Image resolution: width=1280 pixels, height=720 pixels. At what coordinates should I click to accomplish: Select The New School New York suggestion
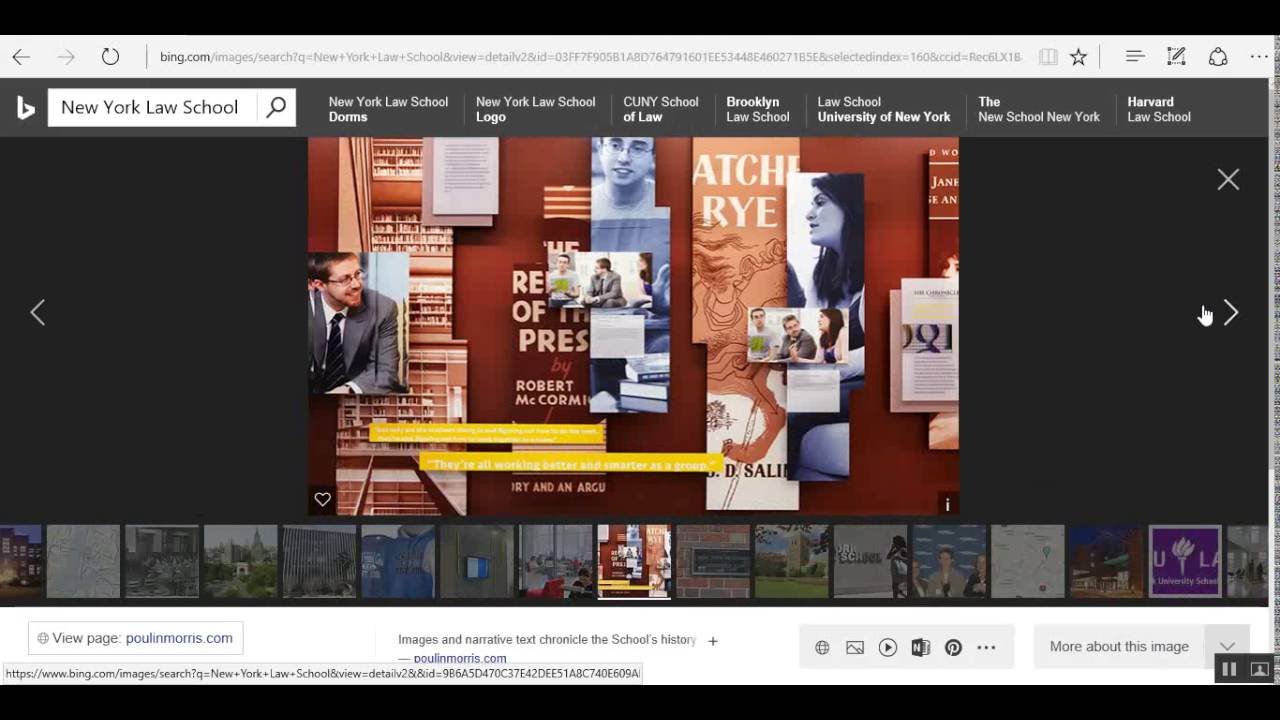pos(1038,109)
